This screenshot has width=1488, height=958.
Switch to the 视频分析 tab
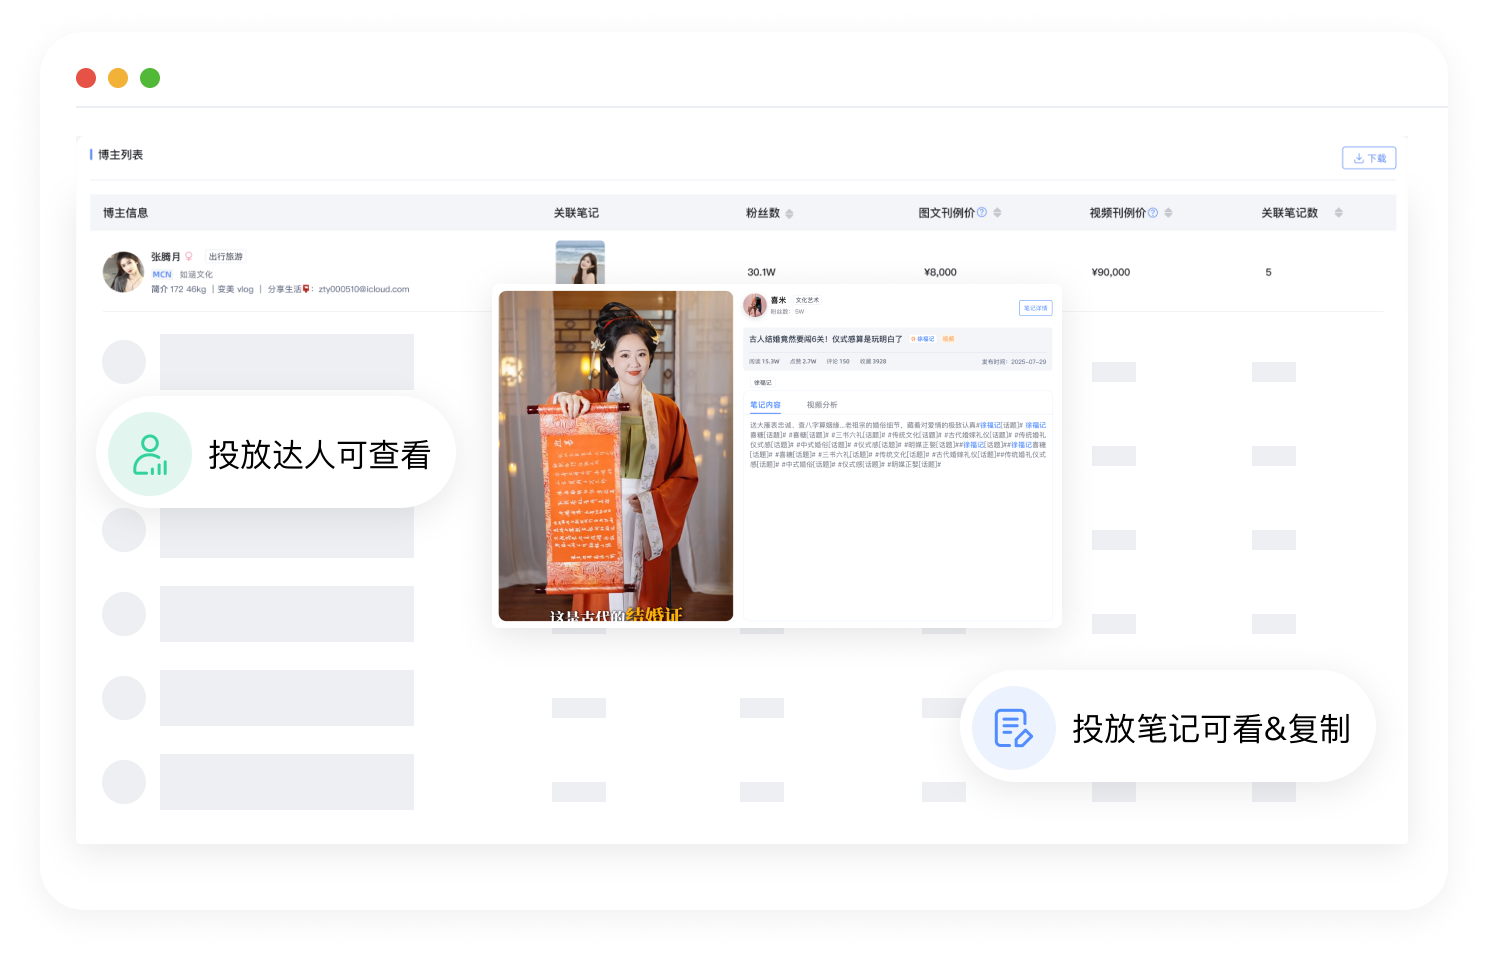click(822, 404)
